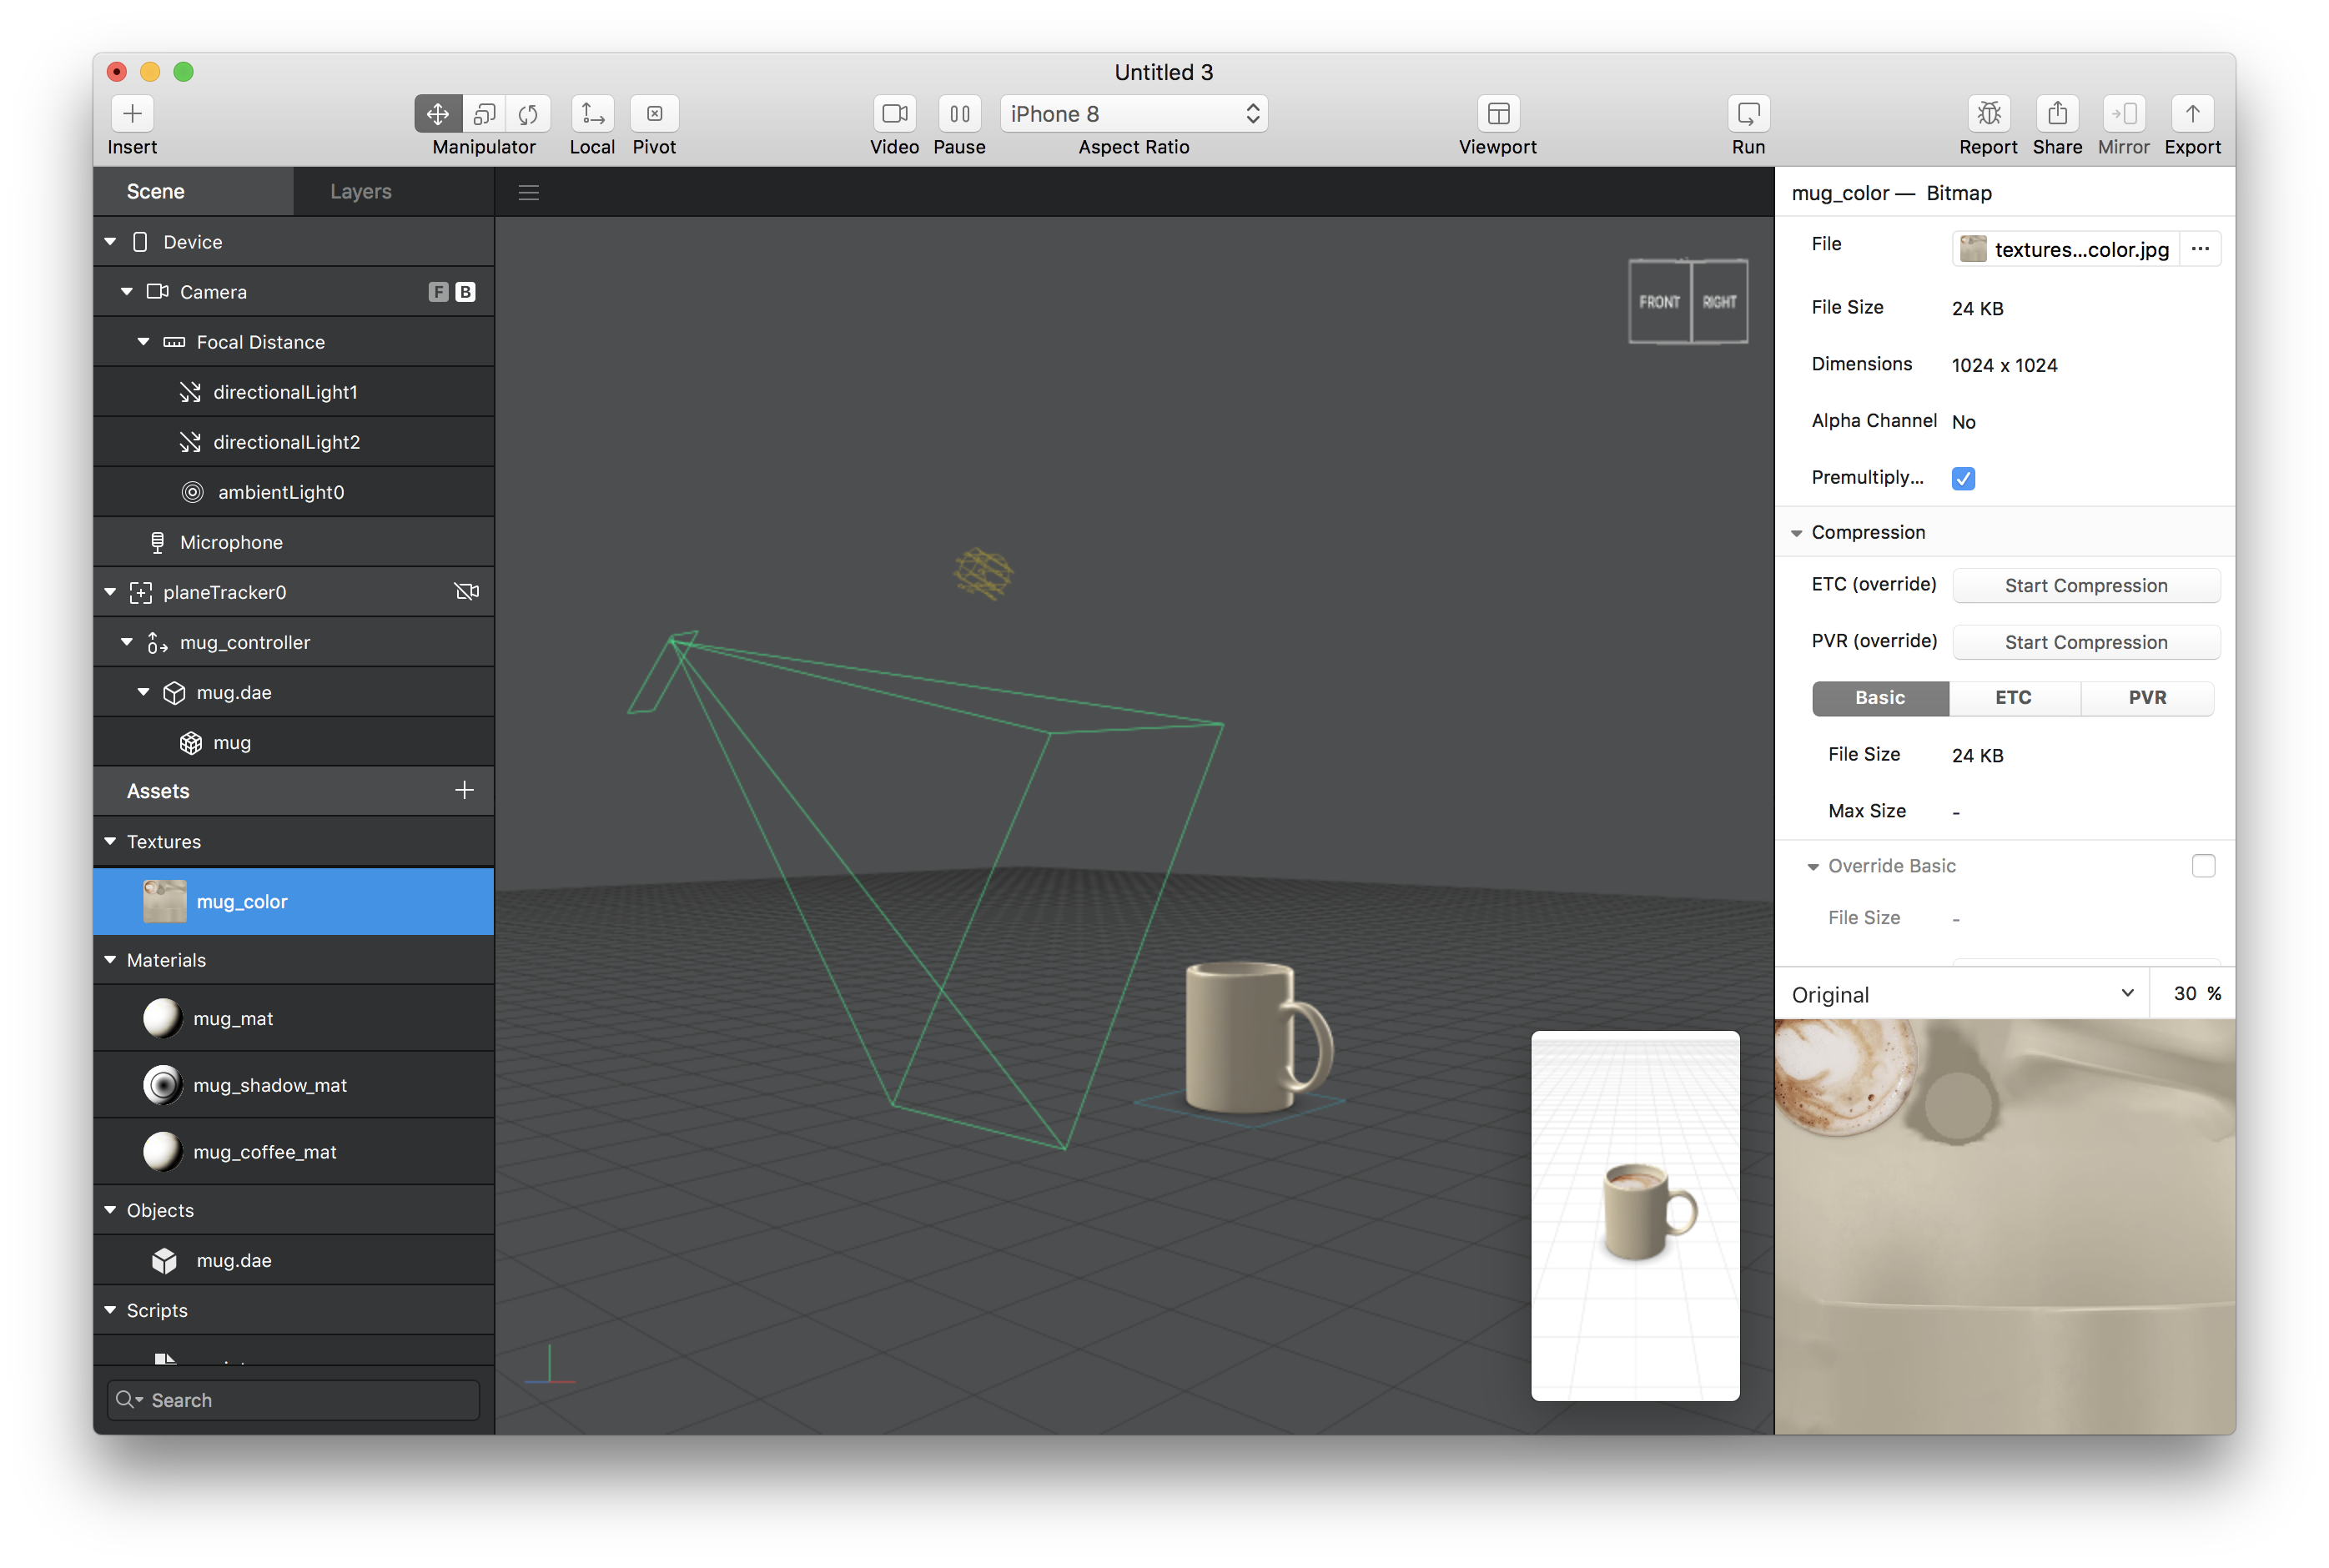This screenshot has height=1568, width=2329.
Task: Open the Mirror function
Action: click(x=2123, y=113)
